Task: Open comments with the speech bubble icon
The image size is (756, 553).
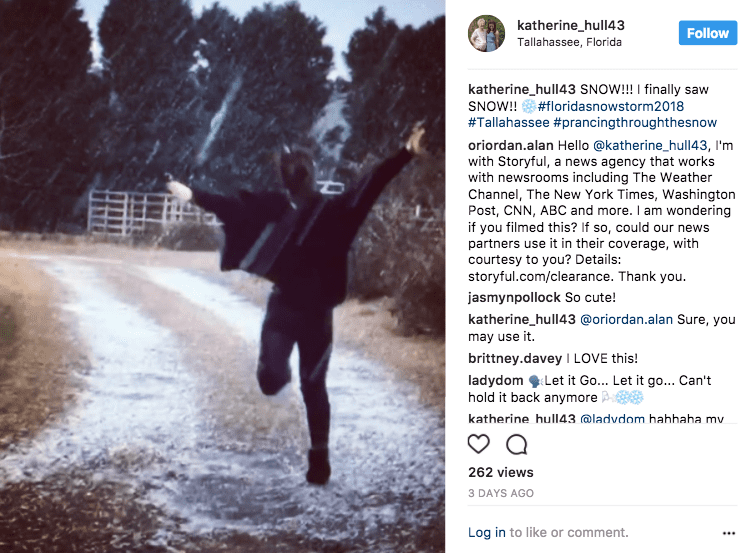Action: 516,444
